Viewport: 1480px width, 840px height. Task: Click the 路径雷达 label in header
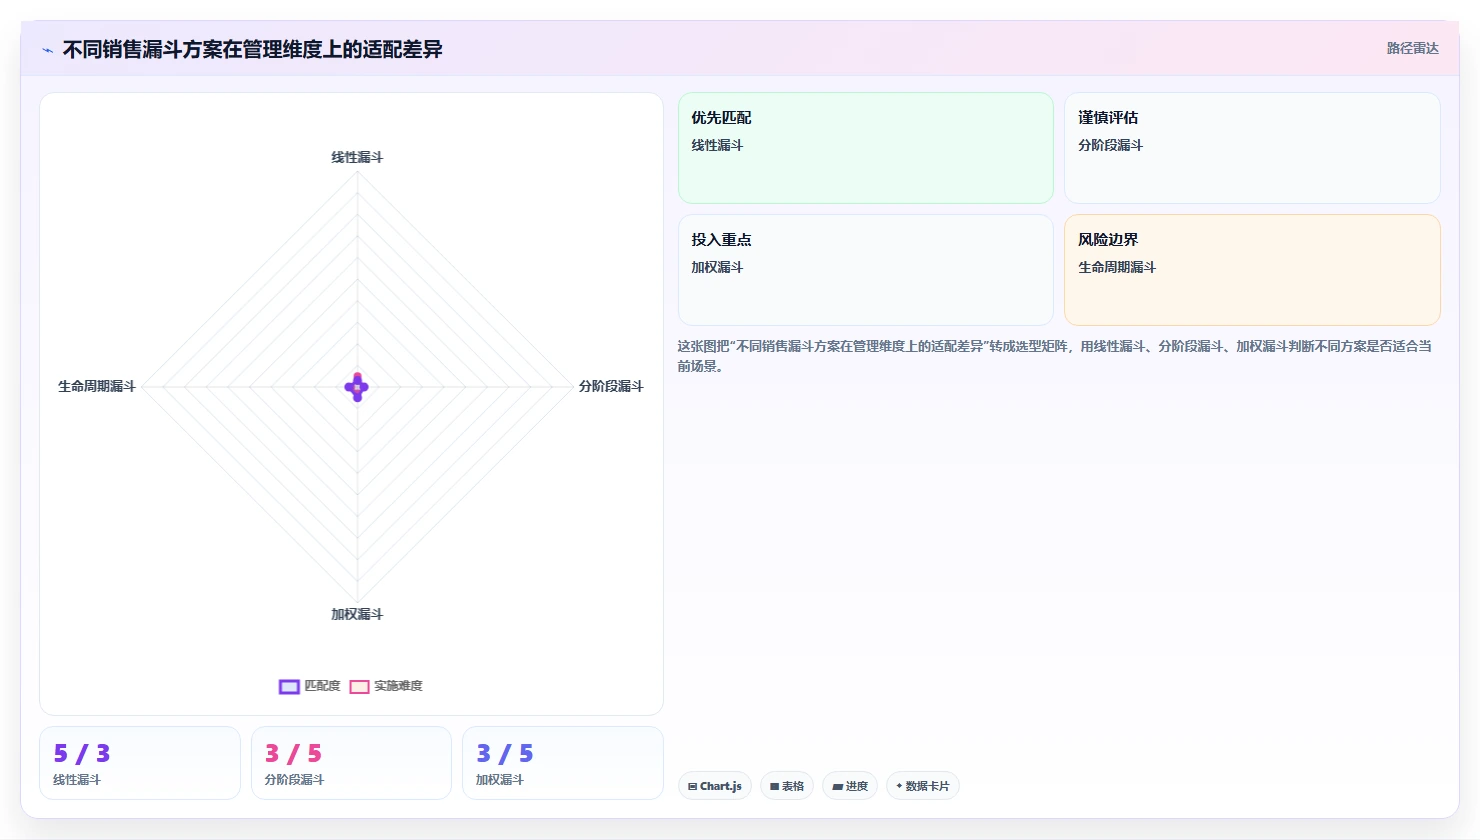click(1412, 48)
